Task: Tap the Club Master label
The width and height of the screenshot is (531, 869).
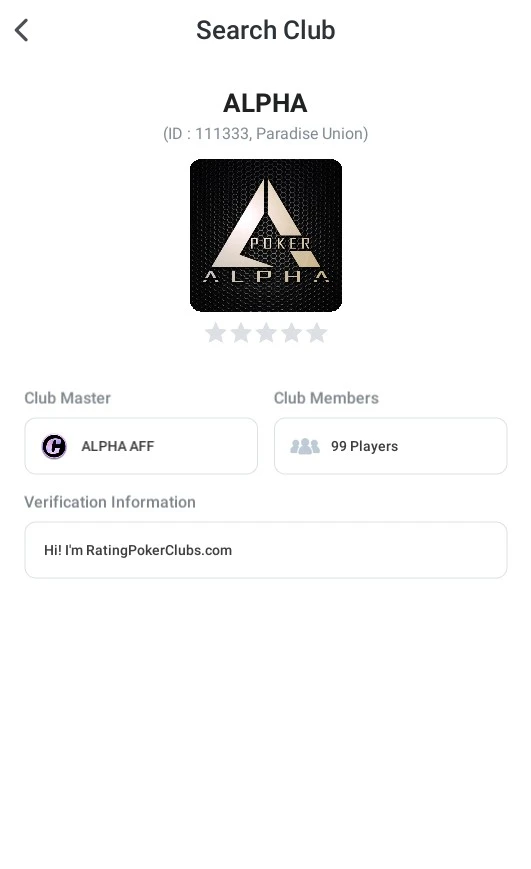Action: pos(68,398)
